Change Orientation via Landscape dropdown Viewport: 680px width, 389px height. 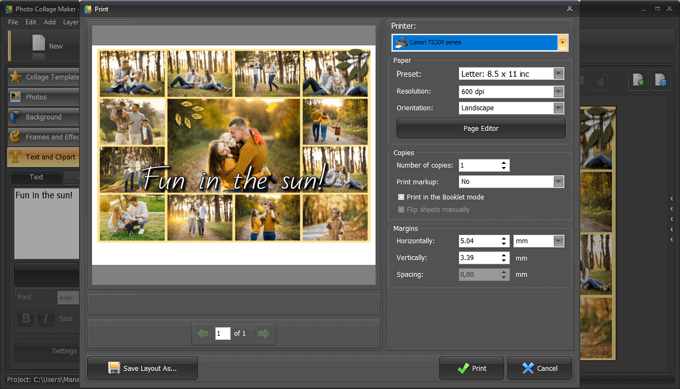559,108
